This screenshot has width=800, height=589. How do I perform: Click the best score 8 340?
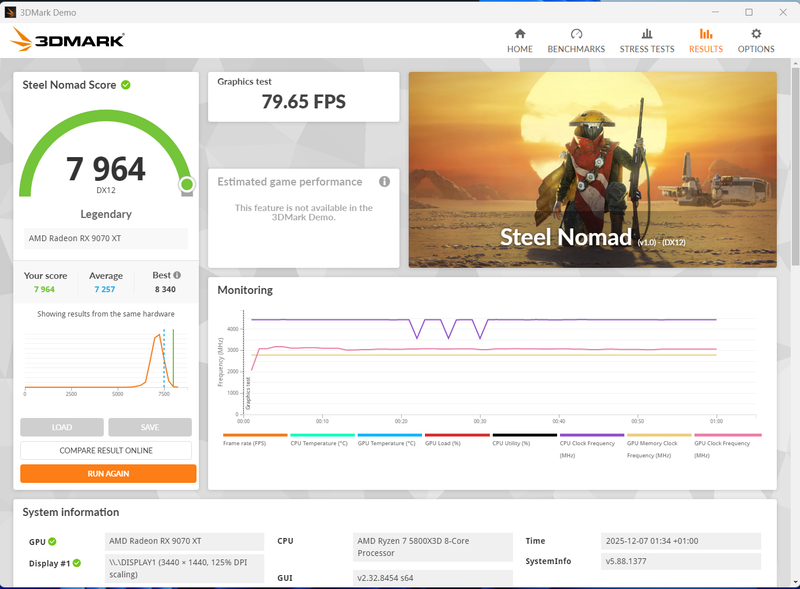point(165,289)
